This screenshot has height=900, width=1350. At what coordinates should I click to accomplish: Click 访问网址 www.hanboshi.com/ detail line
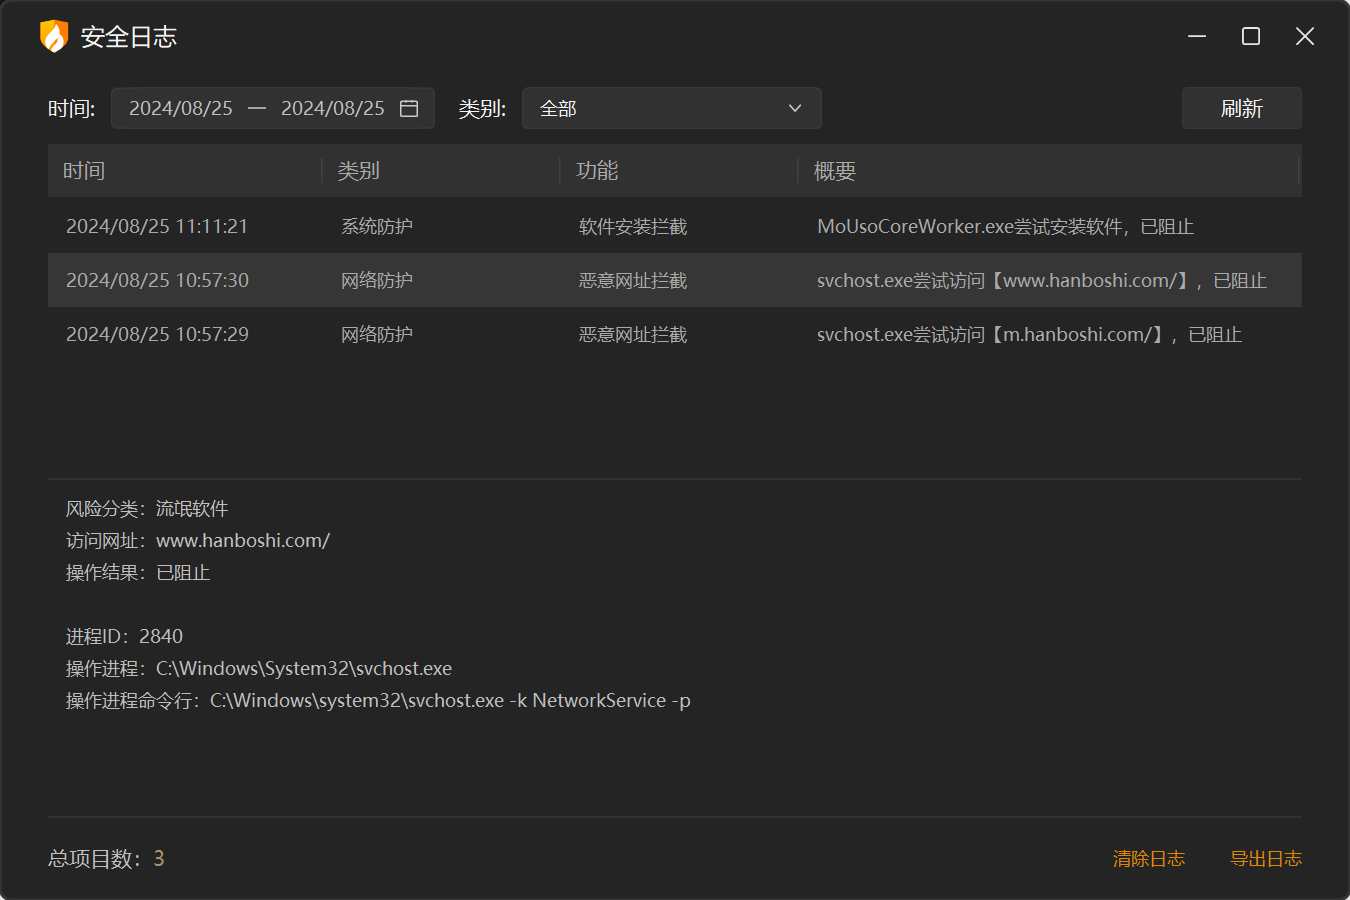pyautogui.click(x=198, y=540)
